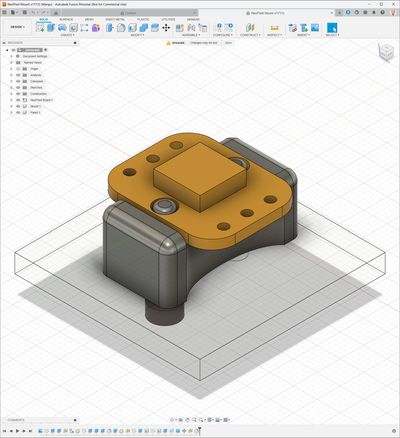Open the Construct panel dropdown
The image size is (400, 438).
(x=250, y=35)
